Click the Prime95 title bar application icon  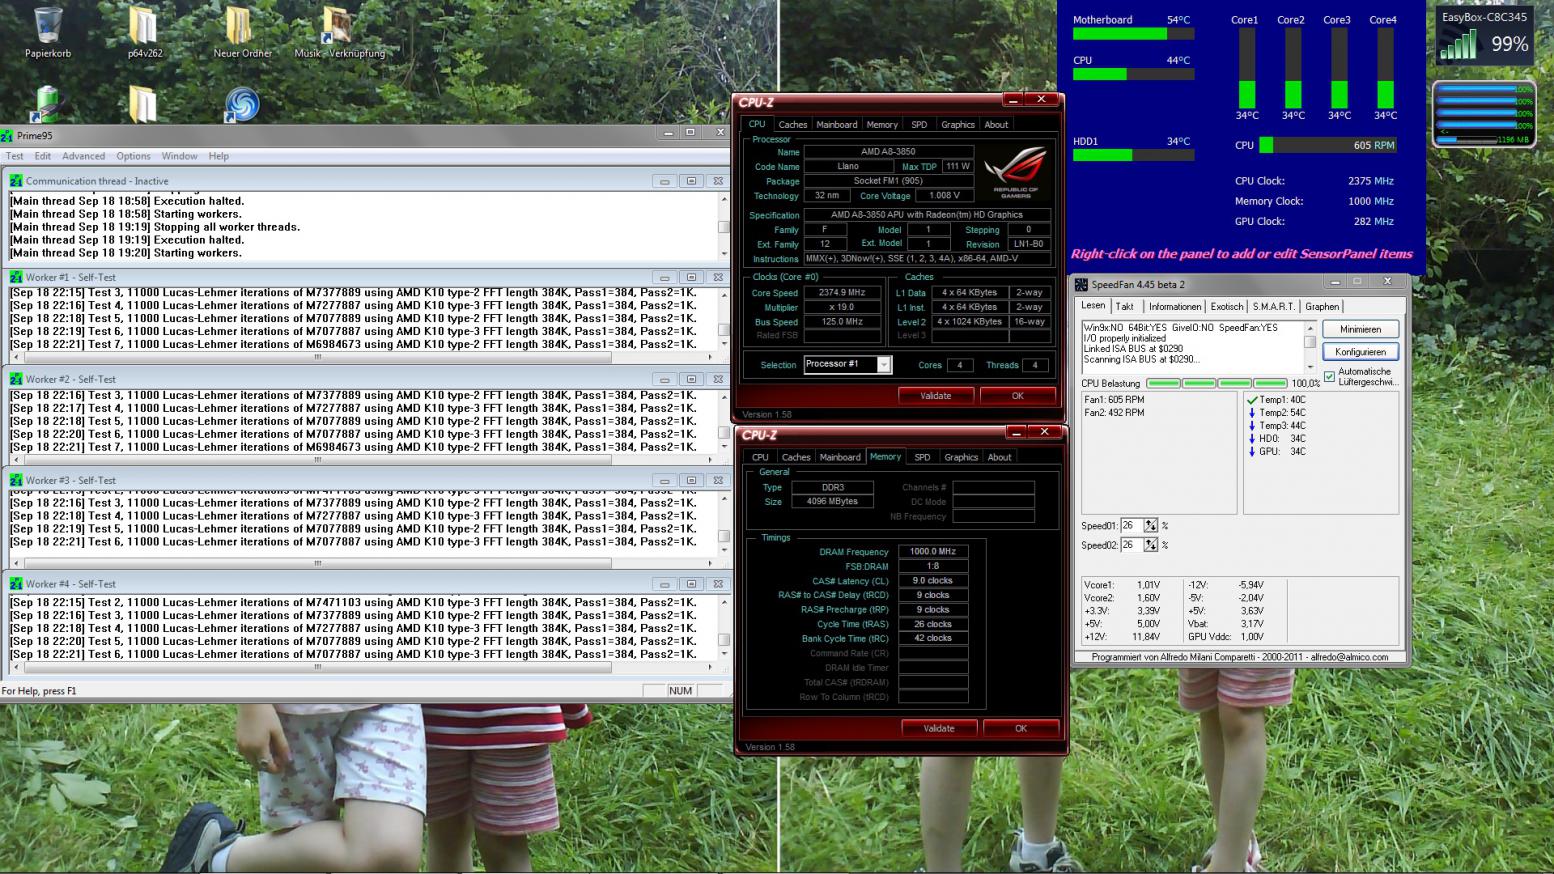point(7,135)
